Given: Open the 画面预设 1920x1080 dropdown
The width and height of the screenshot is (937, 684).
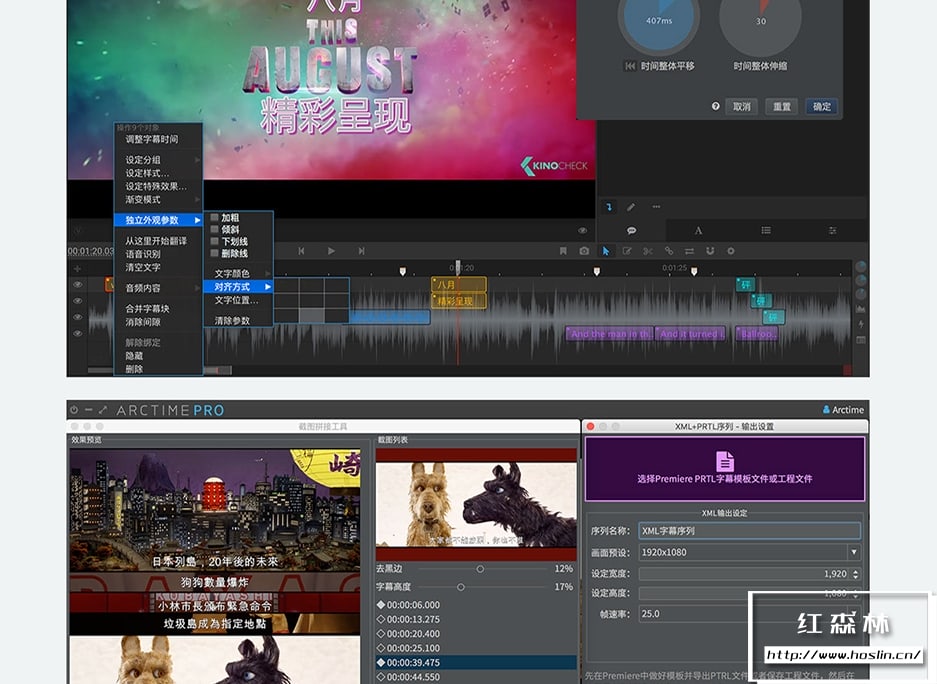Looking at the screenshot, I should pyautogui.click(x=749, y=552).
